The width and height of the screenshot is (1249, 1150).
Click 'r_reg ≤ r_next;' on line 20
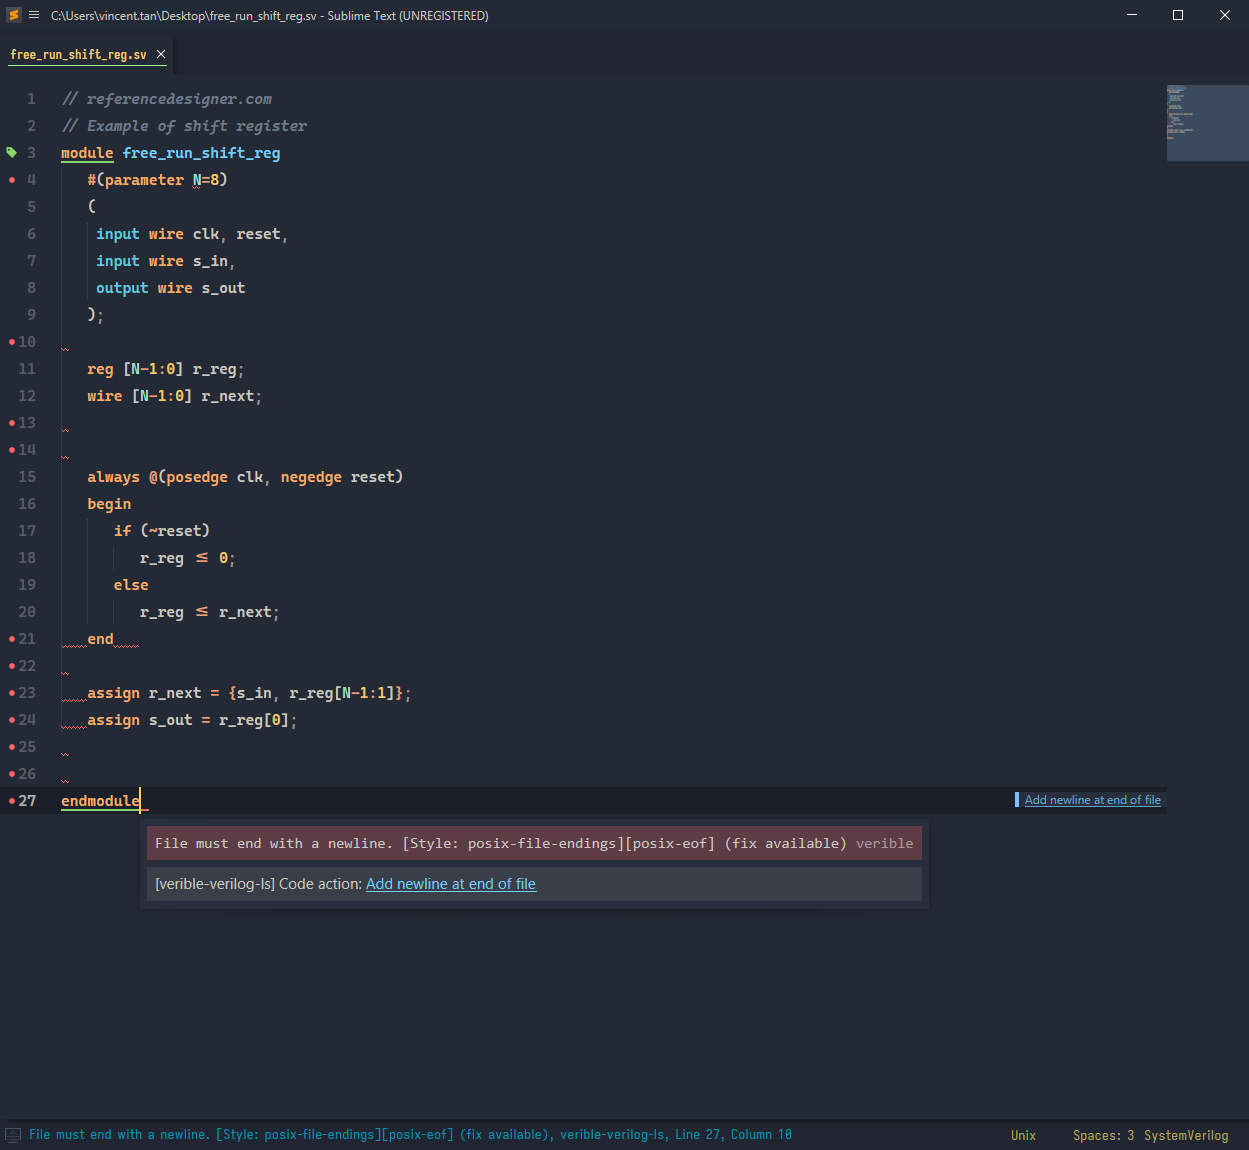click(x=209, y=612)
